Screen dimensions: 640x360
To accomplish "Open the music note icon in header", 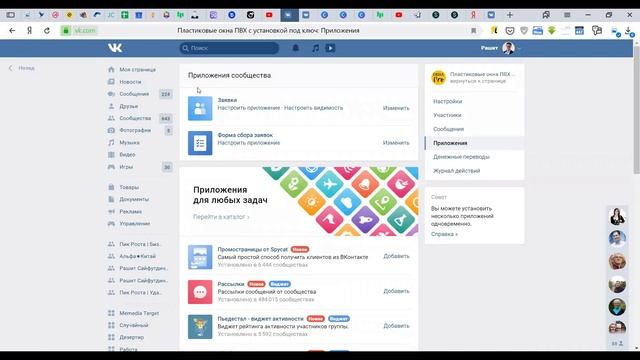I will click(316, 48).
